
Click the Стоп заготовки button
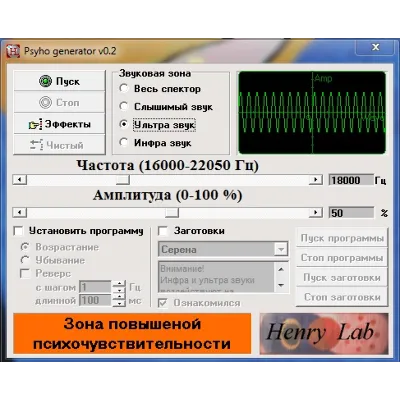click(x=342, y=297)
